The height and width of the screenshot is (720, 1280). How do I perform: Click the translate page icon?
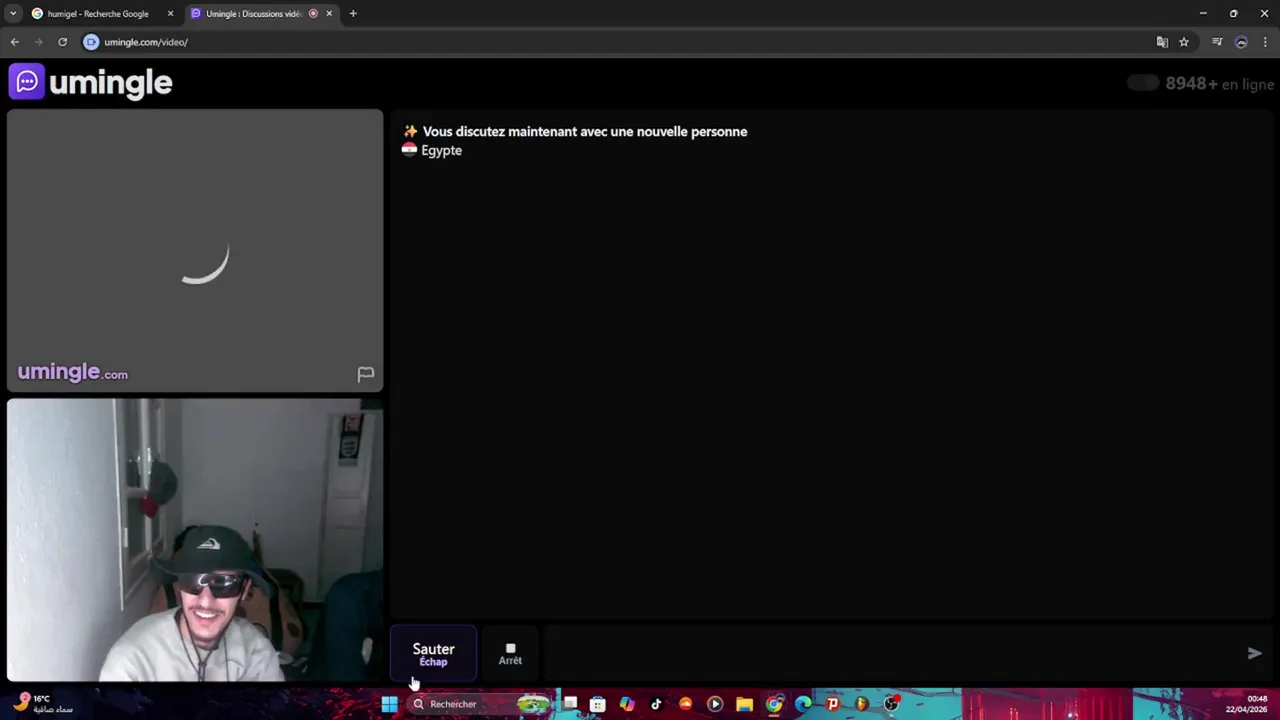pyautogui.click(x=1162, y=42)
